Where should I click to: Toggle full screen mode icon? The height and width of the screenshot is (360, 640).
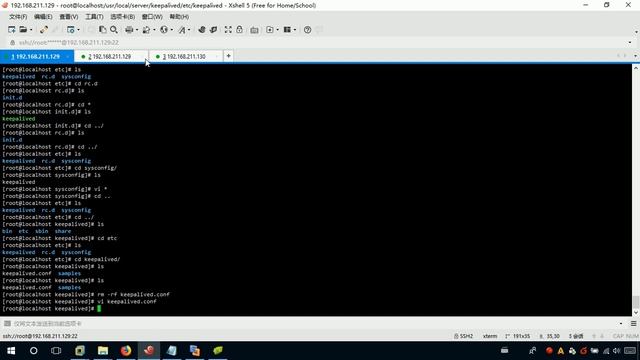[x=228, y=30]
